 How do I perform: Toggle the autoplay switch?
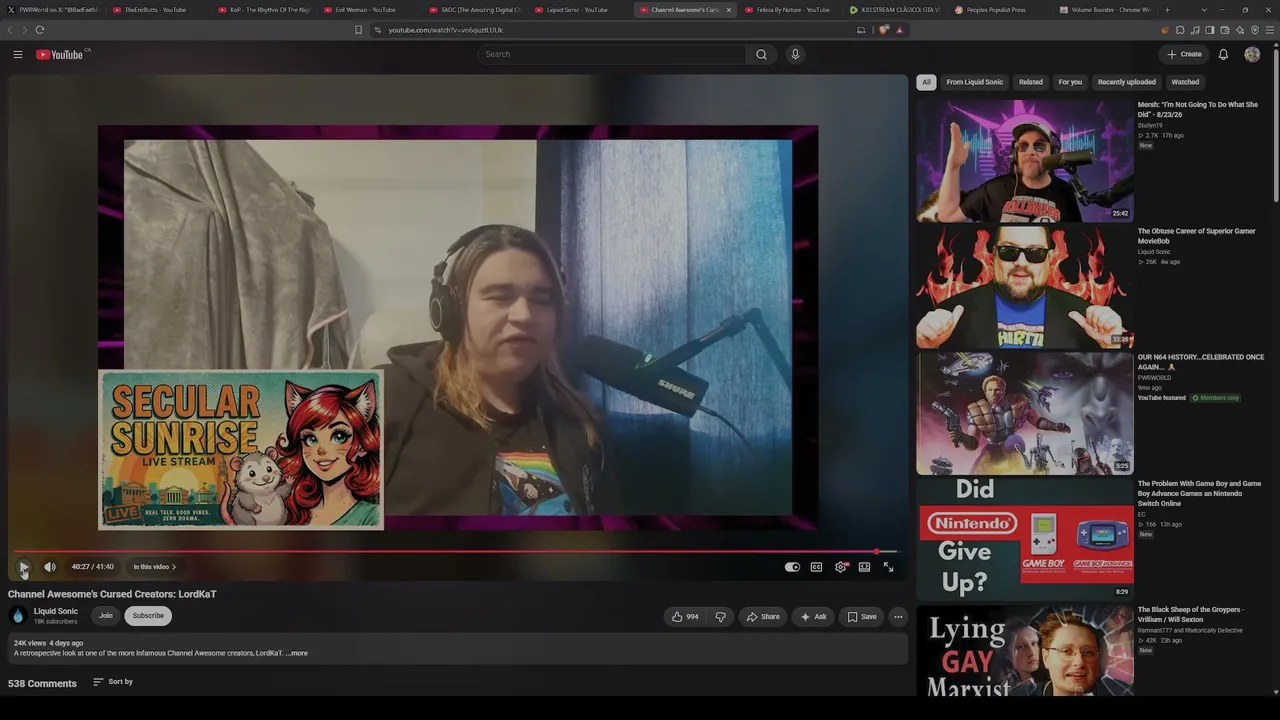[x=792, y=567]
